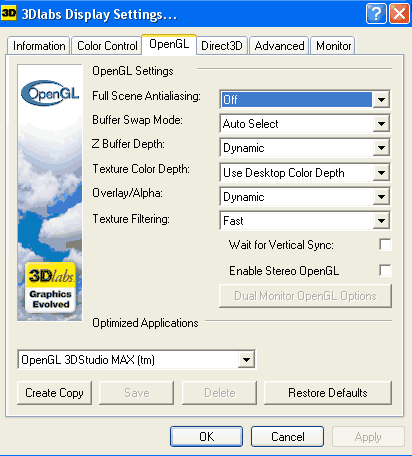
Task: Close the 3Dlabs Display Settings dialog
Action: click(399, 14)
